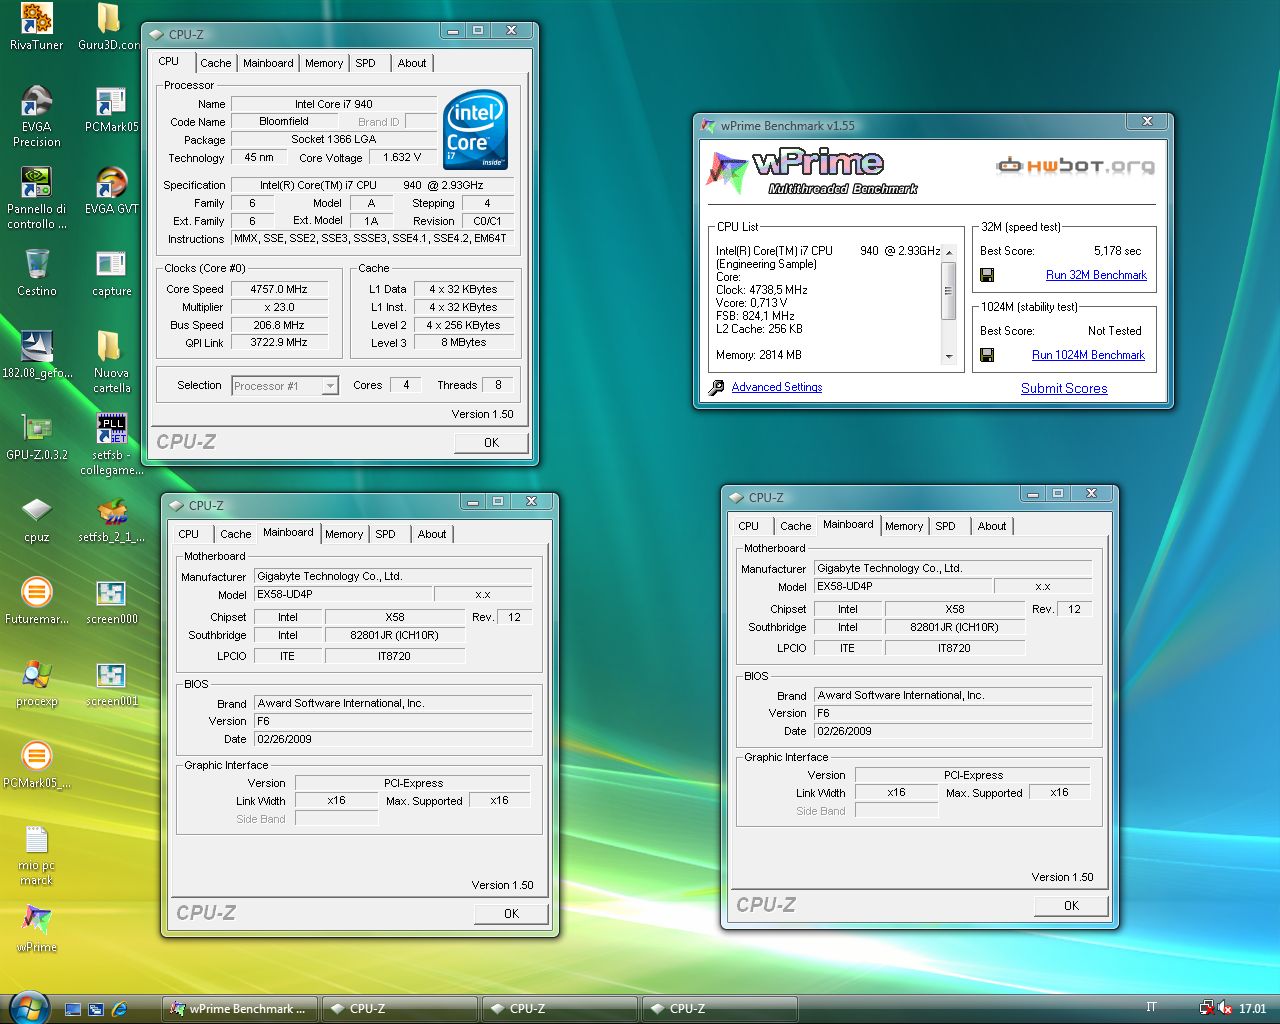This screenshot has width=1280, height=1024.
Task: Switch to Cache tab in top CPU-Z
Action: pos(215,63)
